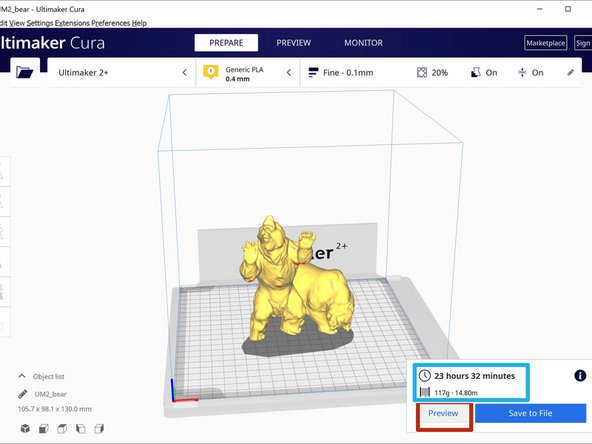Click the pencil icon beside UM2_bear

(x=23, y=394)
